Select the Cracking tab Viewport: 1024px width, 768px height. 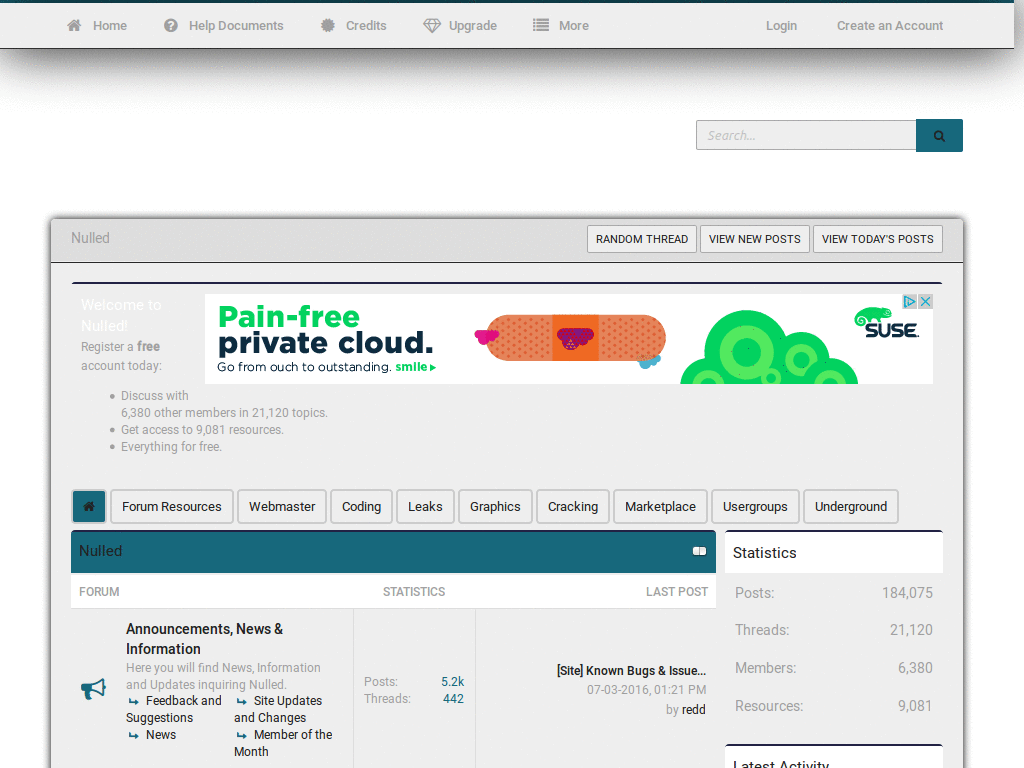tap(573, 506)
